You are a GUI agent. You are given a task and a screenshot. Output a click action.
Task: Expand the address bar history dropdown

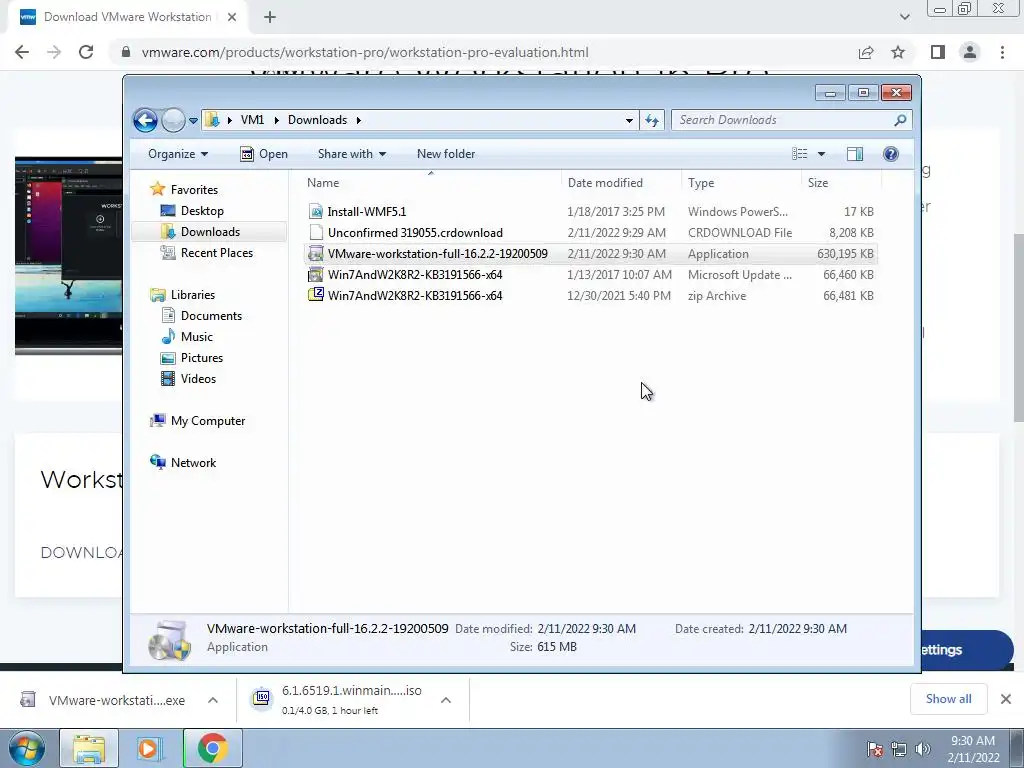click(629, 120)
